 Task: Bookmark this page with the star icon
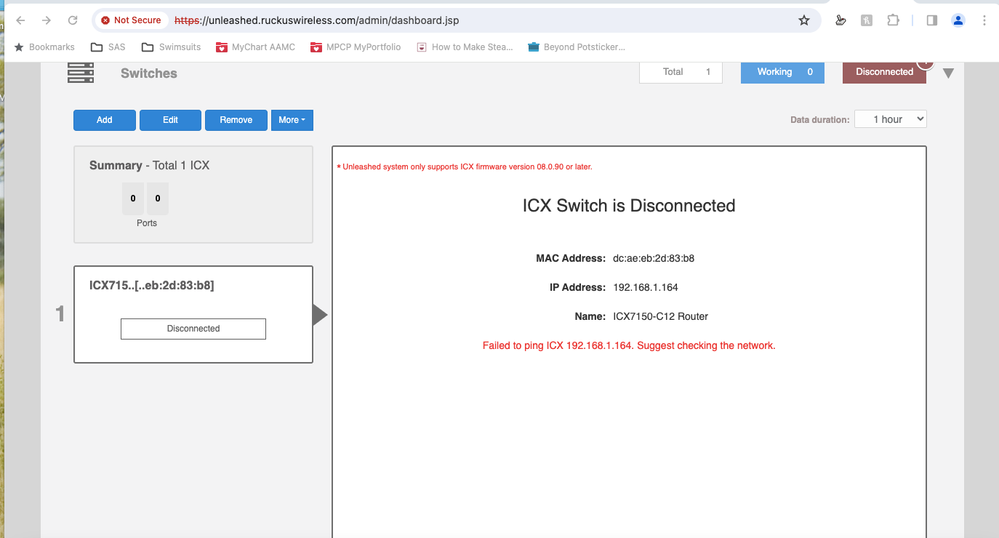804,20
